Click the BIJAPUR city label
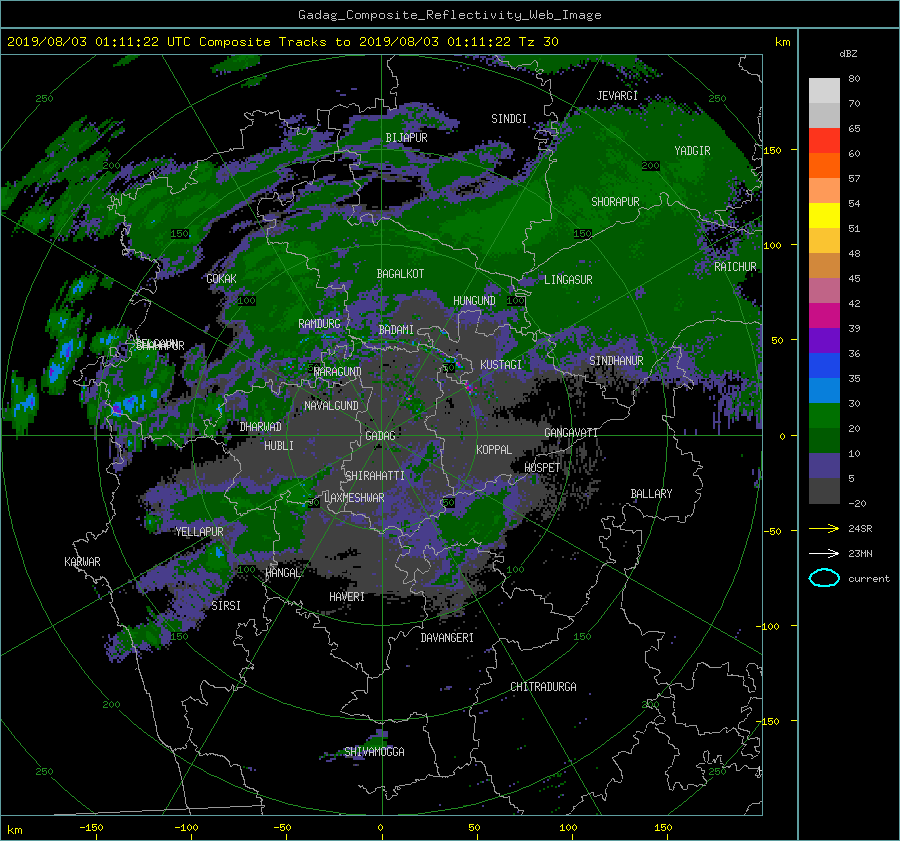 tap(406, 138)
